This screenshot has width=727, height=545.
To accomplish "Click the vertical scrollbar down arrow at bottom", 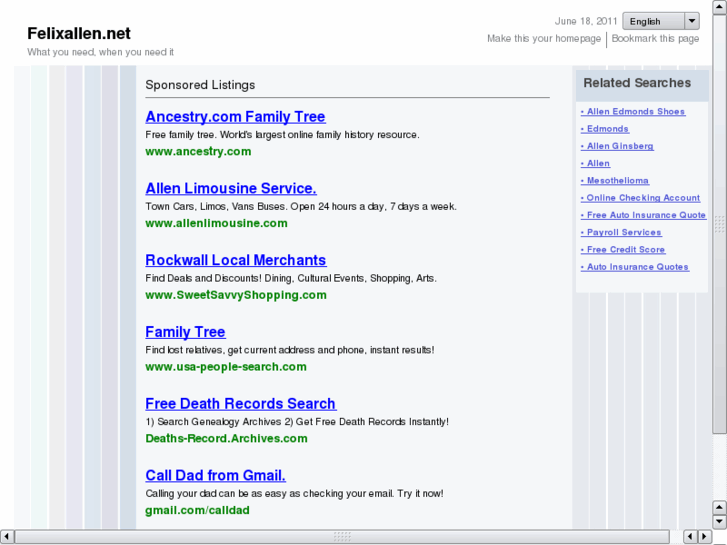I will [719, 522].
